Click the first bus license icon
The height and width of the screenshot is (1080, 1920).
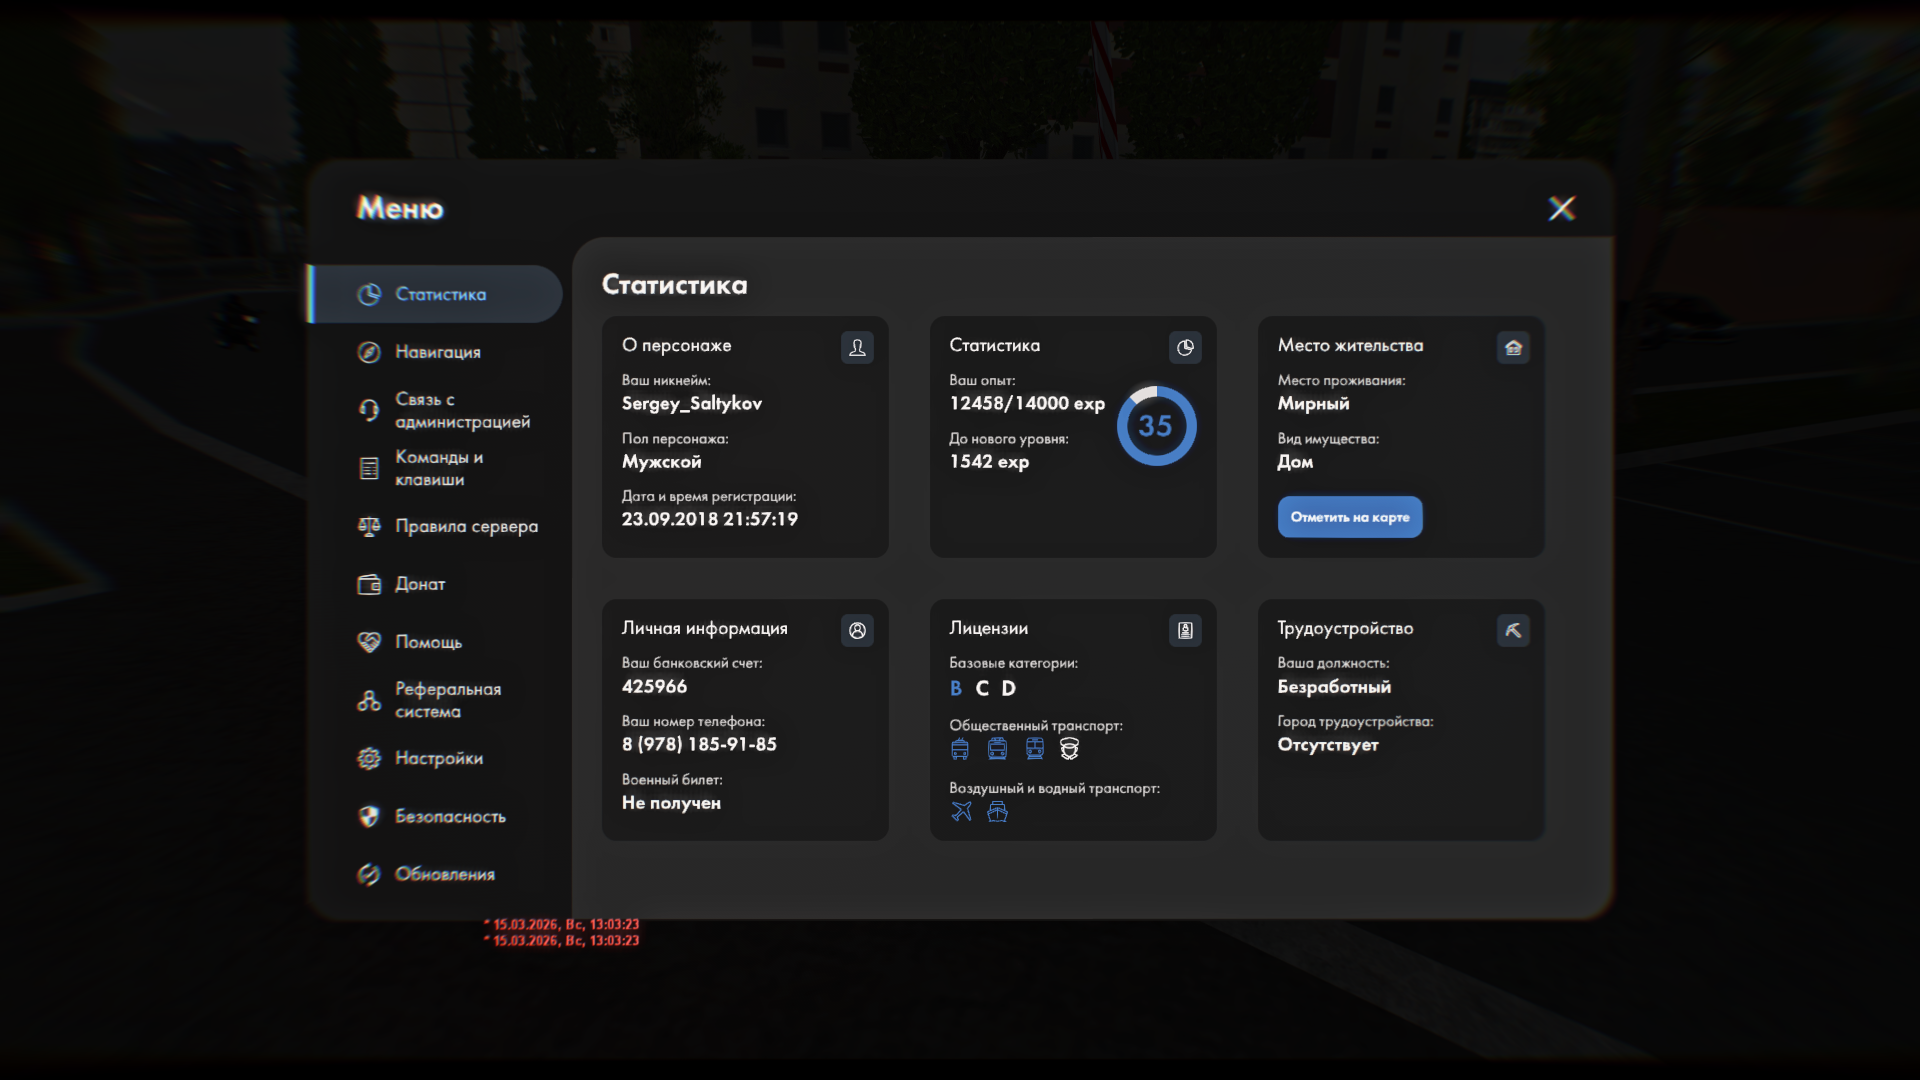coord(960,748)
